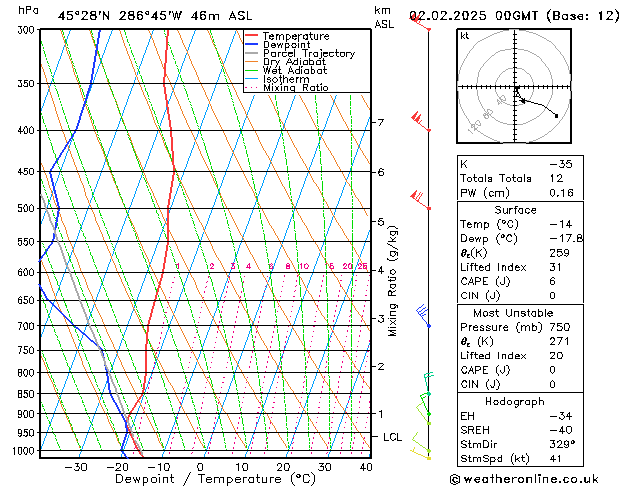Image resolution: width=629 pixels, height=486 pixels.
Task: Click the 'Hodograph' section heading
Action: click(x=515, y=402)
